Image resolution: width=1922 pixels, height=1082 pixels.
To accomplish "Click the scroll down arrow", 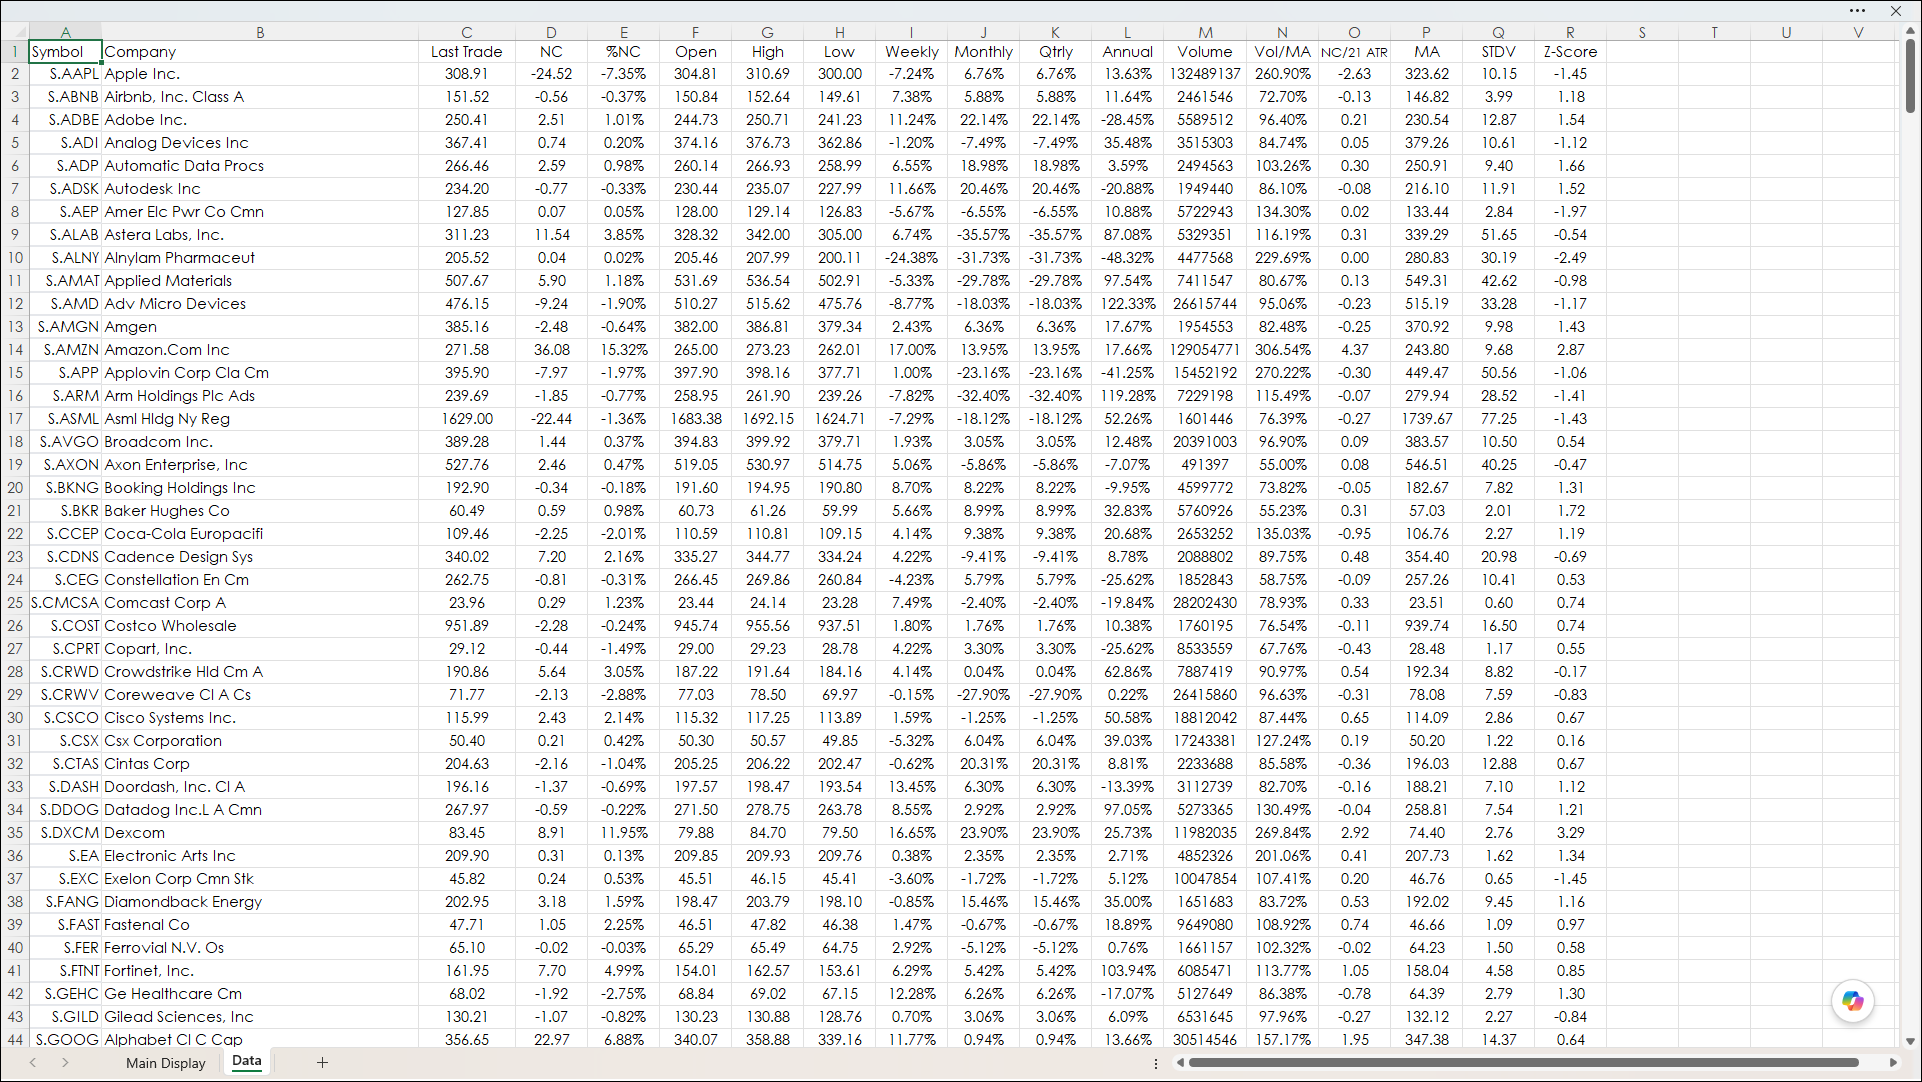I will 1910,1041.
